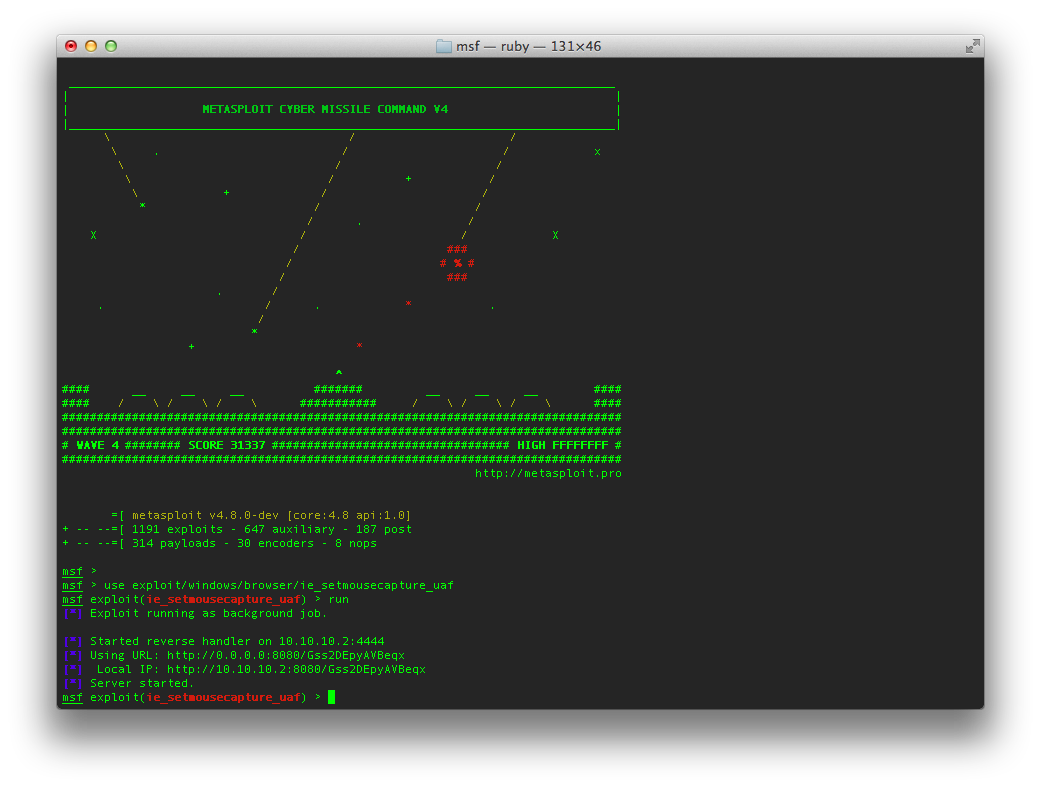Viewport: 1041px width, 788px height.
Task: Click 'Exploit running as background job.' line
Action: point(208,613)
